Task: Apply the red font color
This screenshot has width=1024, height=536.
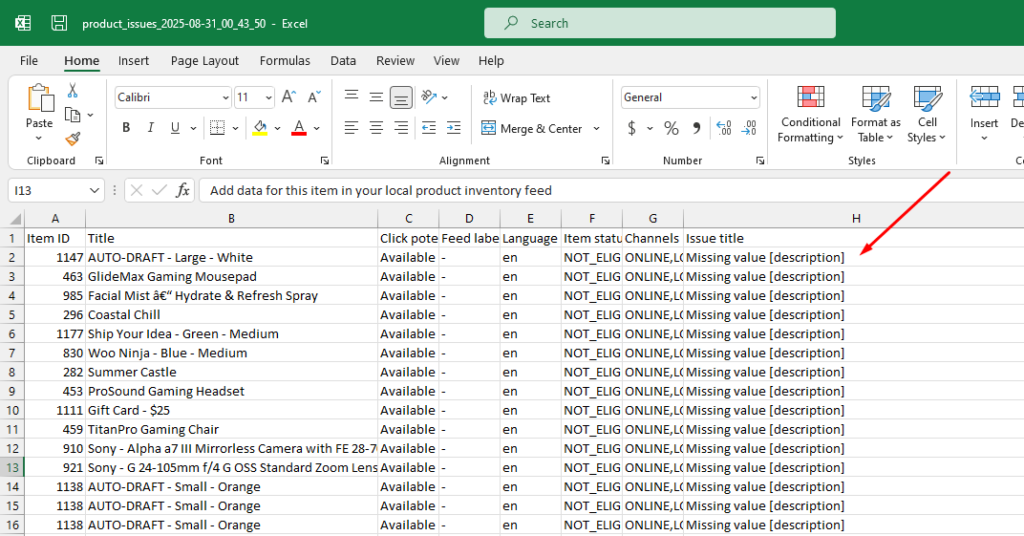Action: (x=298, y=128)
